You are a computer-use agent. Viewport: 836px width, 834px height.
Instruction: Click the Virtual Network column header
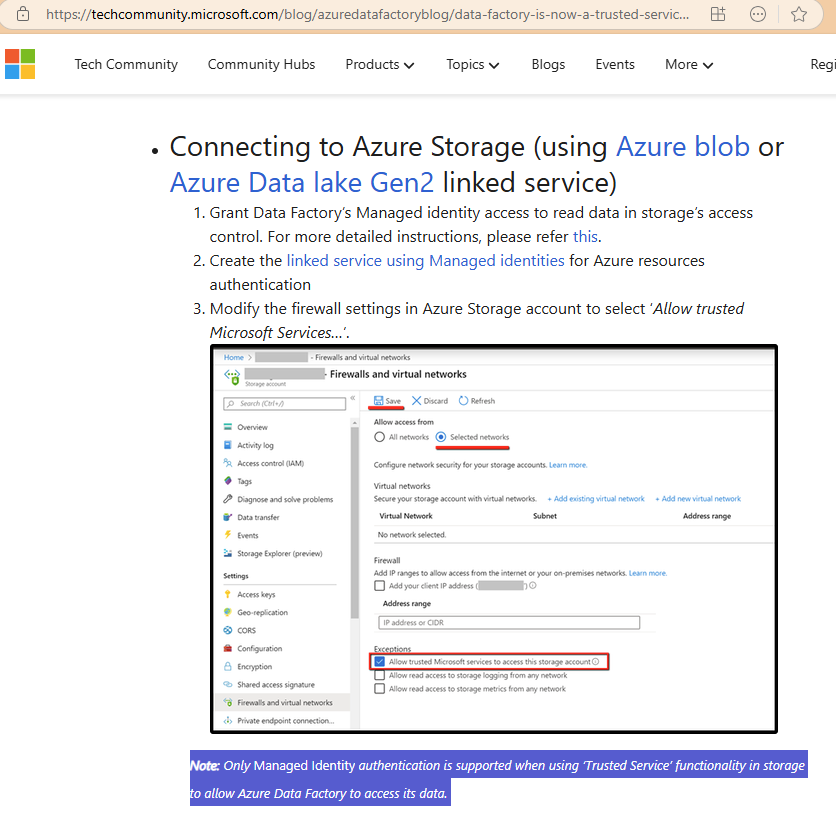[406, 516]
